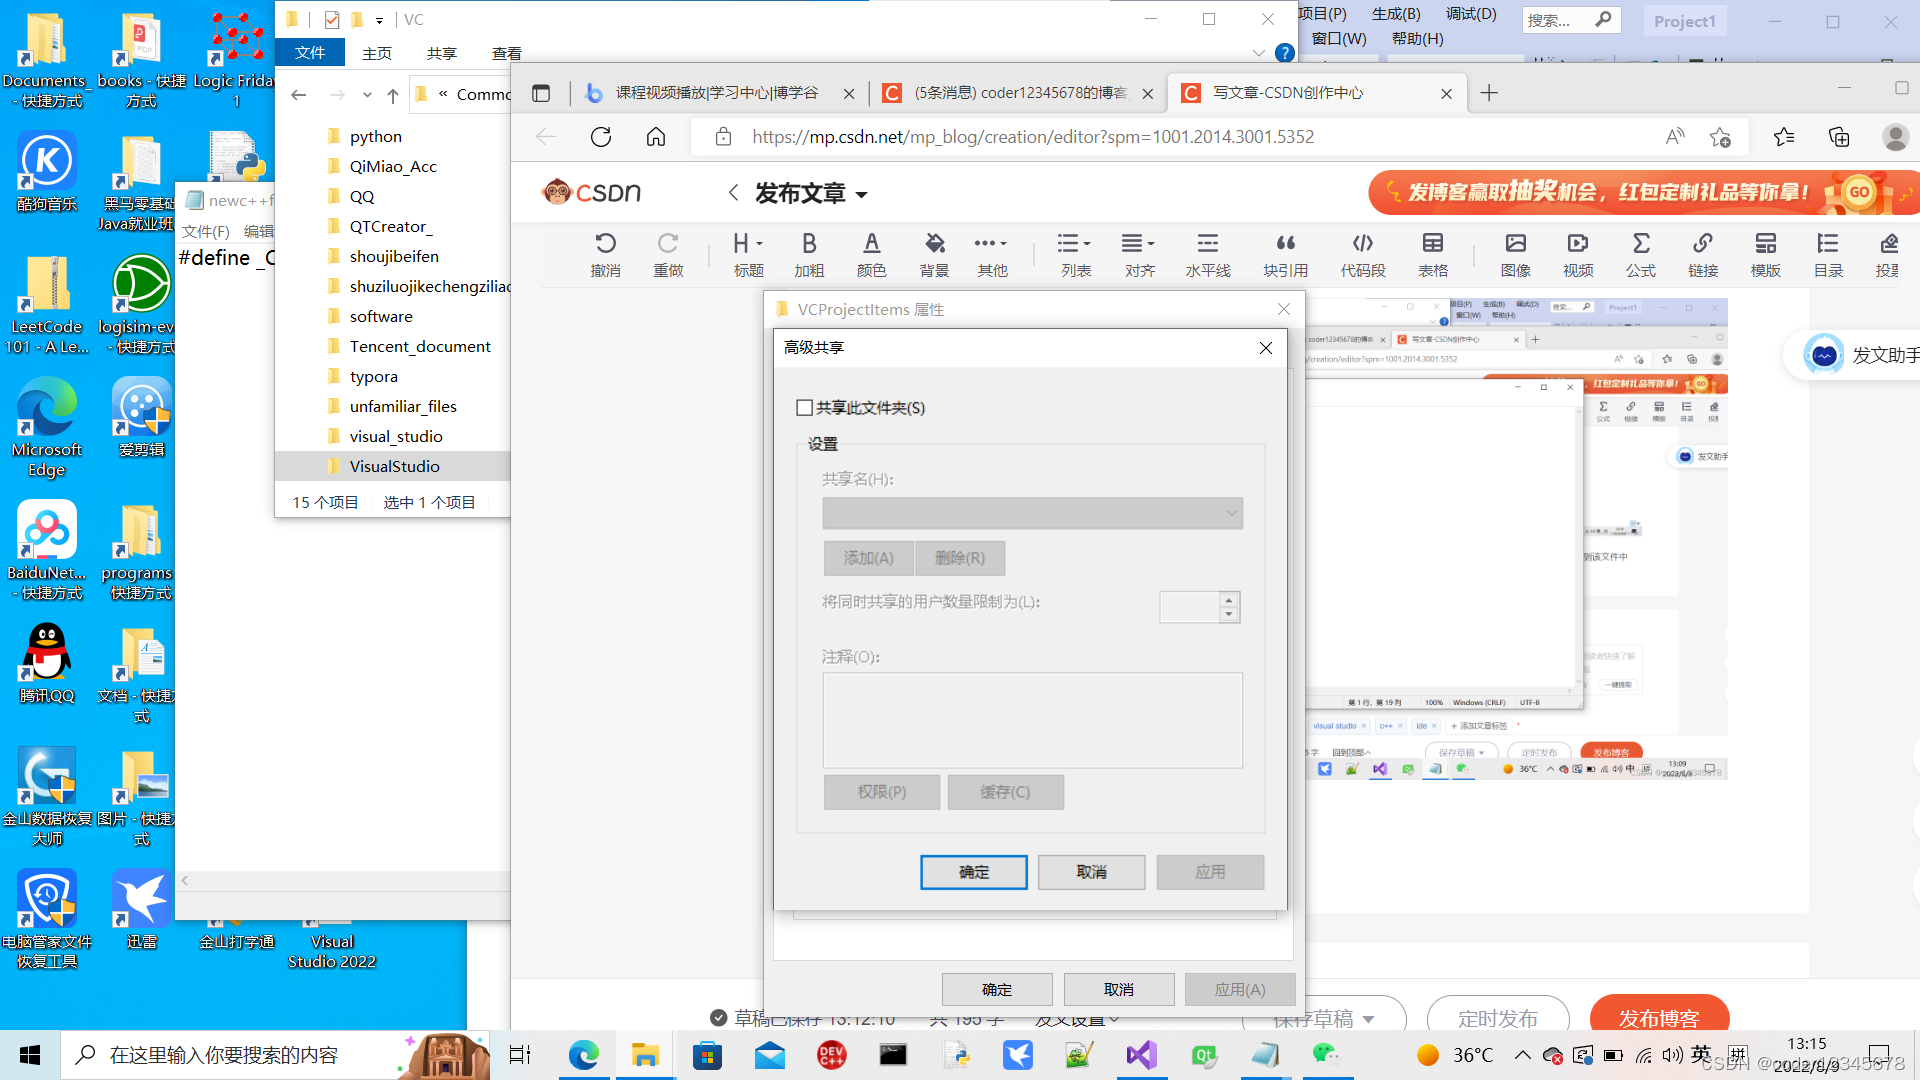
Task: Click 确定 in 高级共享 dialog
Action: pyautogui.click(x=973, y=872)
